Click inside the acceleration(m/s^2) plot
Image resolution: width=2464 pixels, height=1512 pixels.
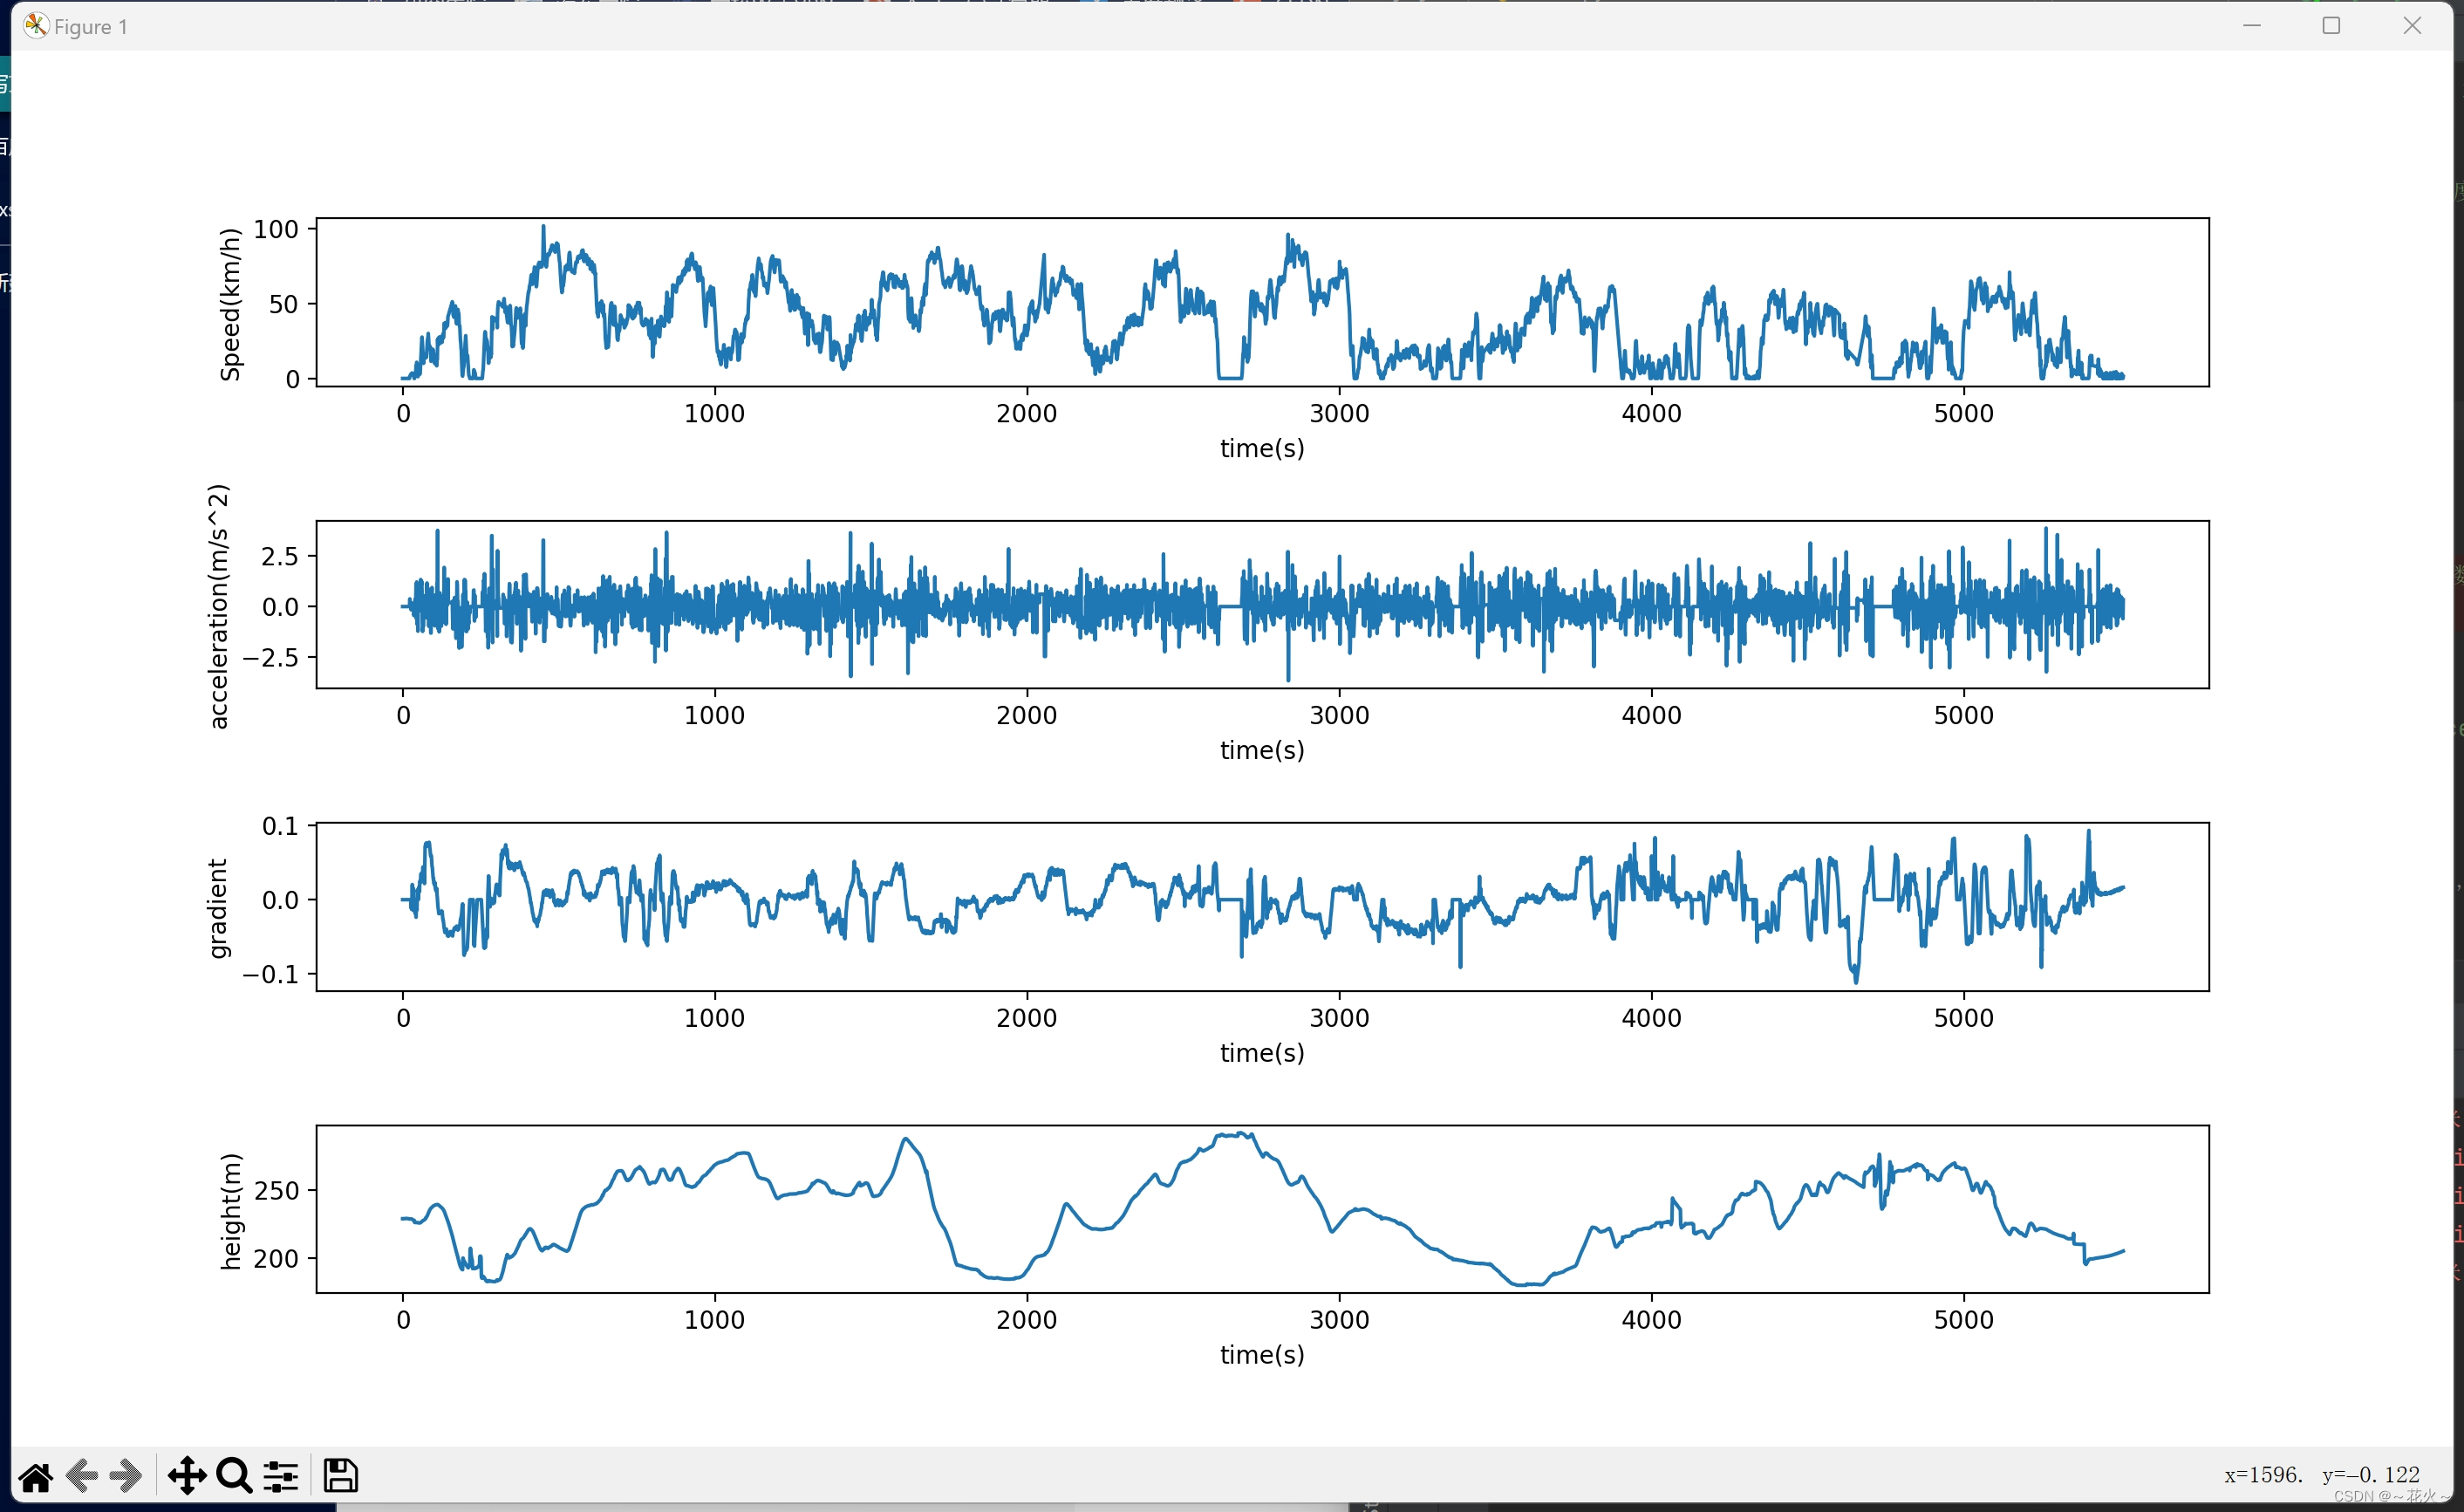coord(1262,604)
